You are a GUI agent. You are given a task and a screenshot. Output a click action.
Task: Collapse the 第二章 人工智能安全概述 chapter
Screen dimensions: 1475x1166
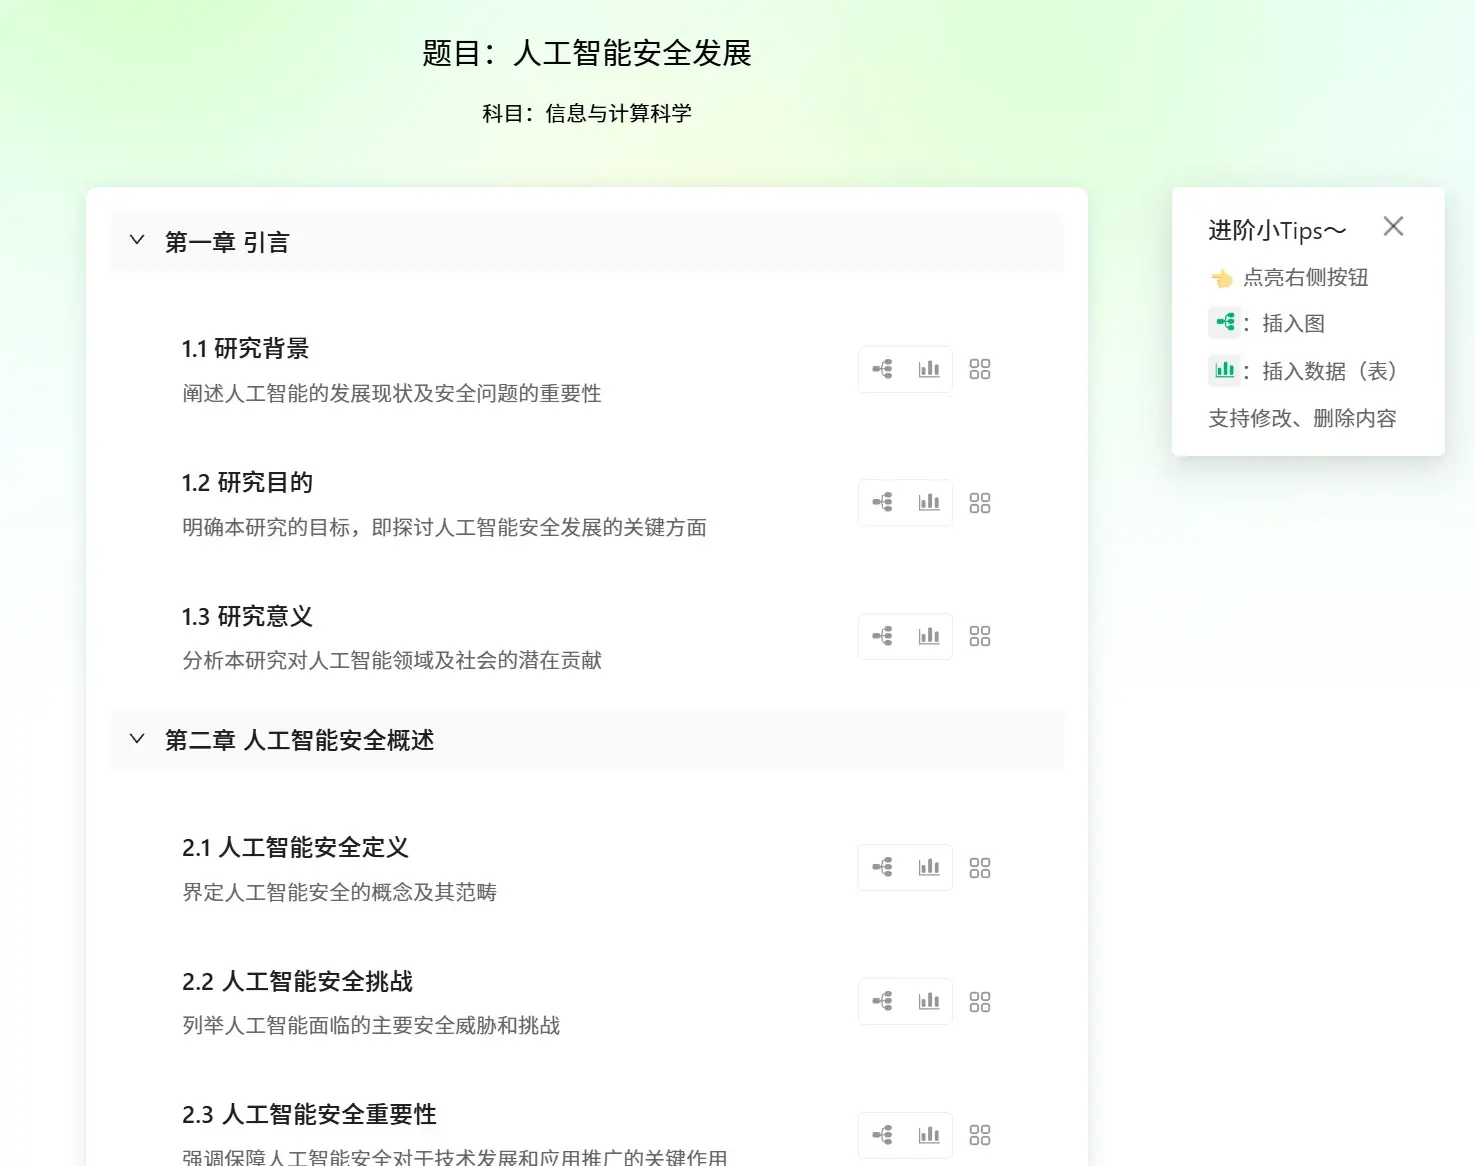coord(137,739)
